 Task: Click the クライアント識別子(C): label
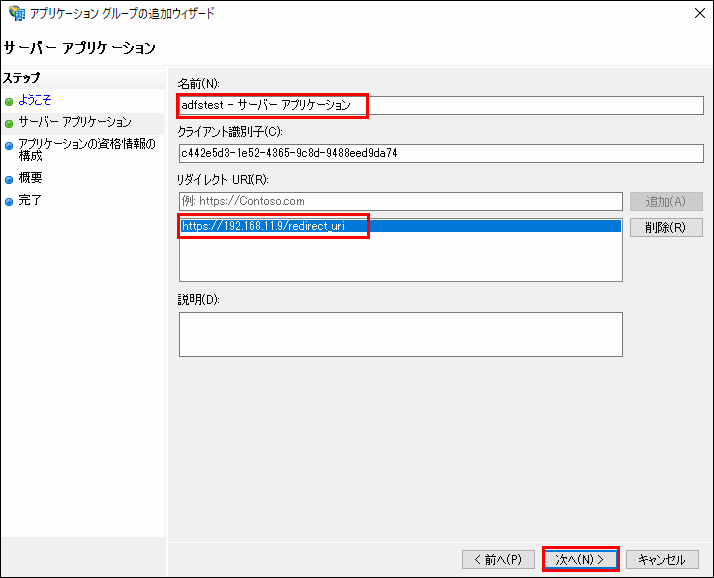(x=230, y=132)
